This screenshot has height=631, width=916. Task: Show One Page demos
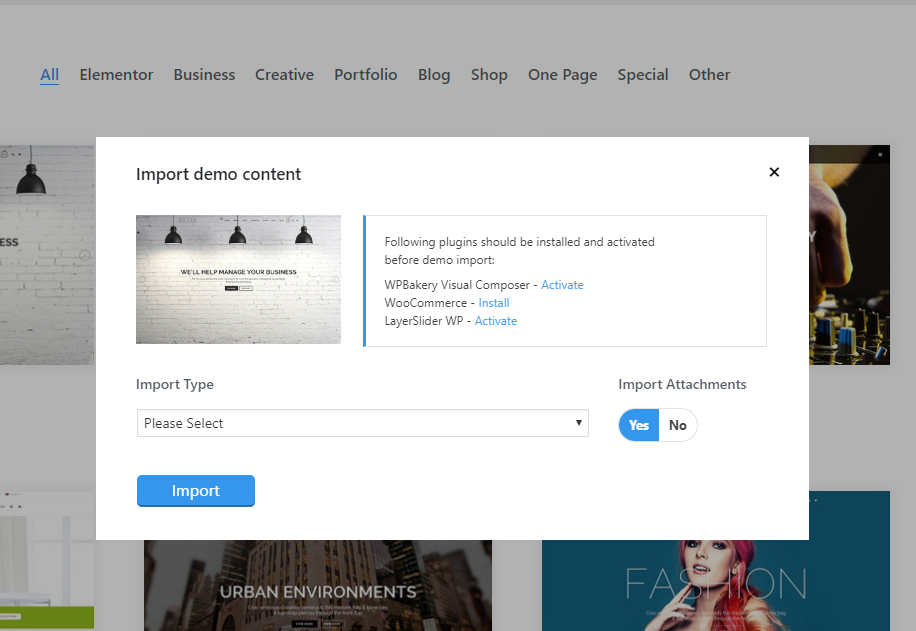pos(562,75)
